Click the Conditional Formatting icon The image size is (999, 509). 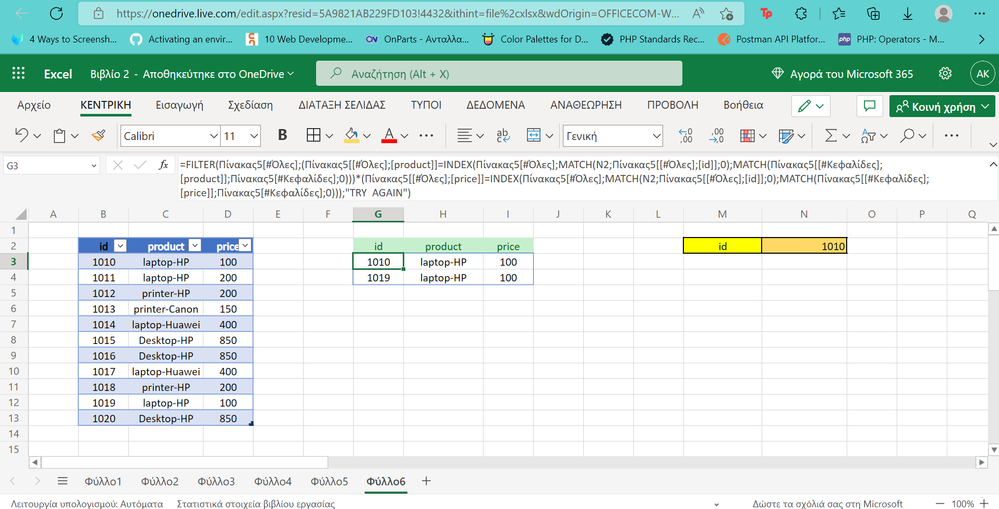click(747, 135)
